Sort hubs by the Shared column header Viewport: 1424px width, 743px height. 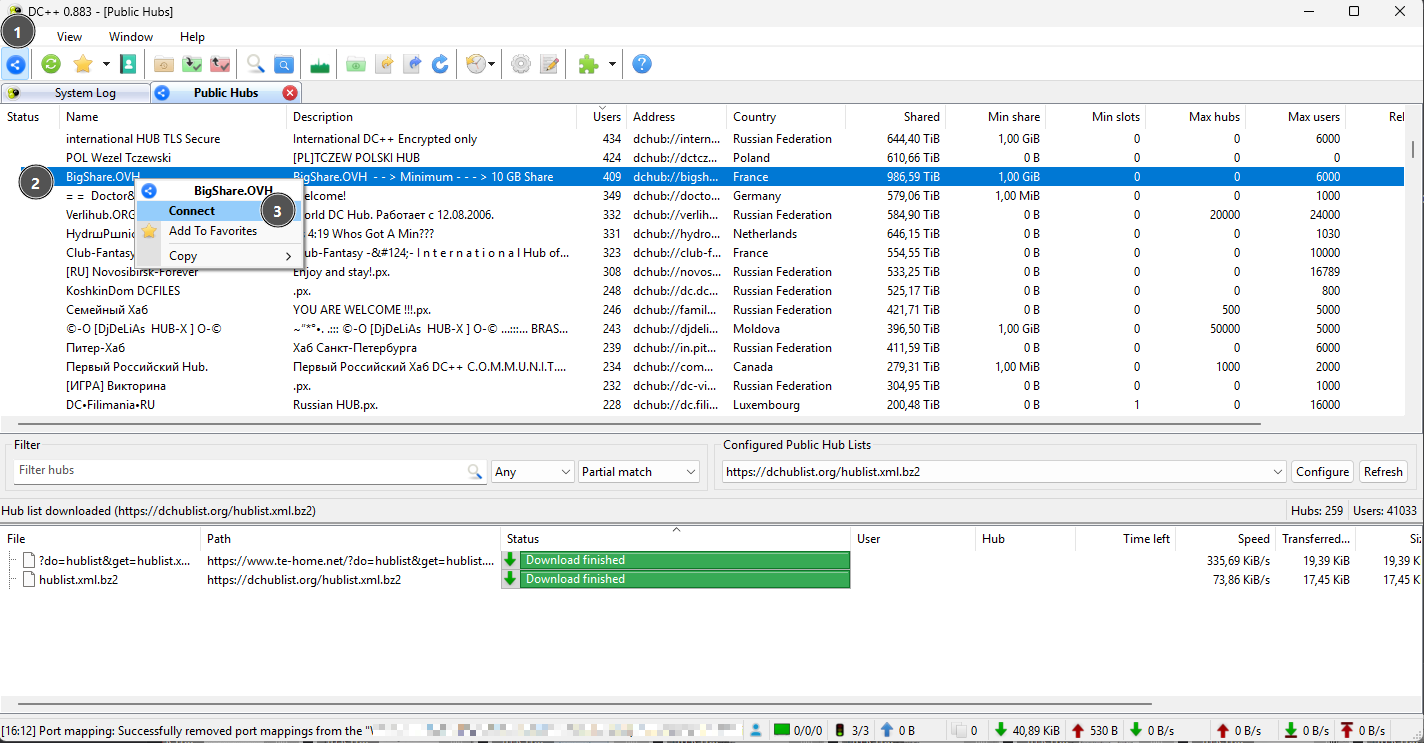pyautogui.click(x=896, y=117)
